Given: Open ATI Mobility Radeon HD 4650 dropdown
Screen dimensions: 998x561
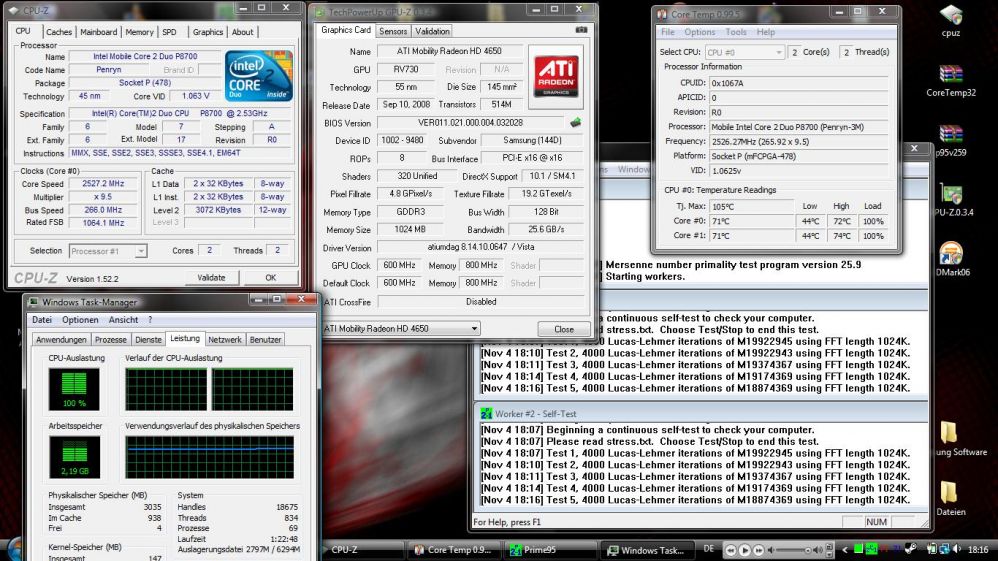Looking at the screenshot, I should 400,329.
